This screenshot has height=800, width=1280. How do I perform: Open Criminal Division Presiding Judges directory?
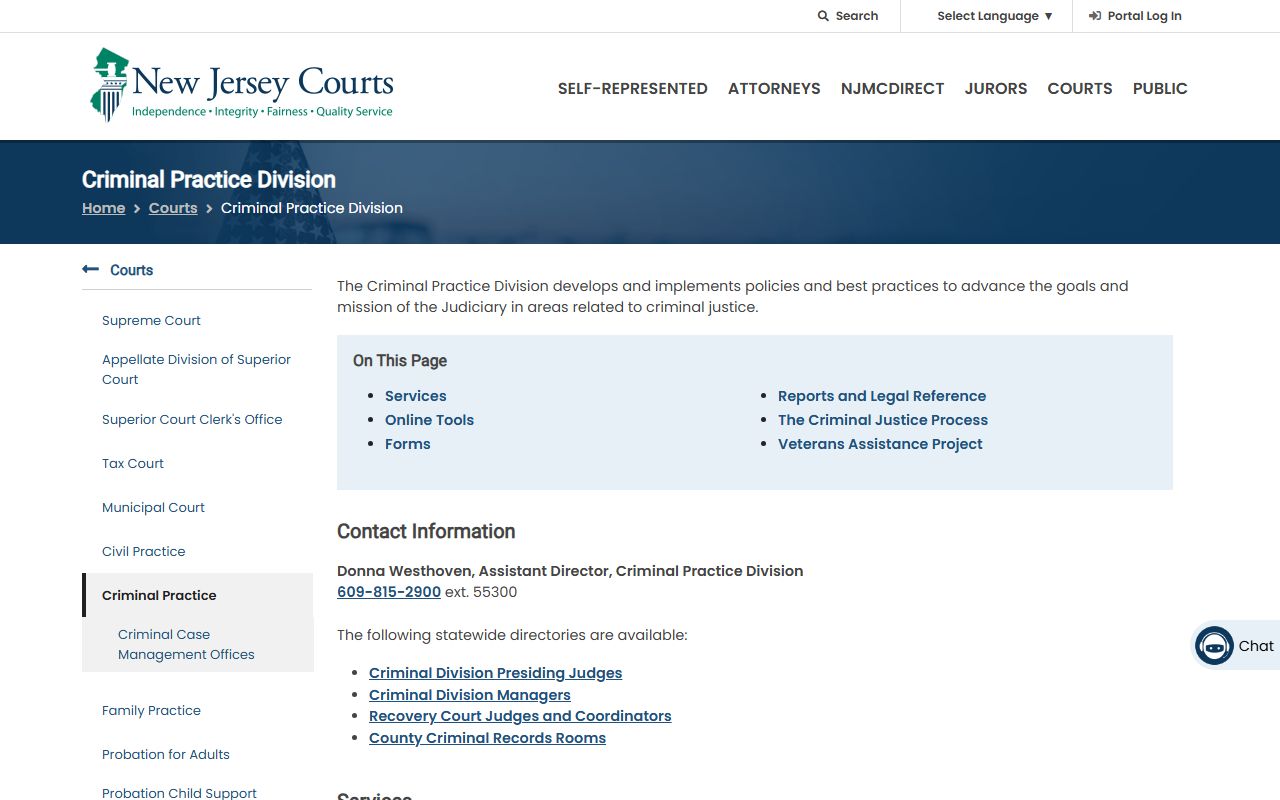pos(495,673)
